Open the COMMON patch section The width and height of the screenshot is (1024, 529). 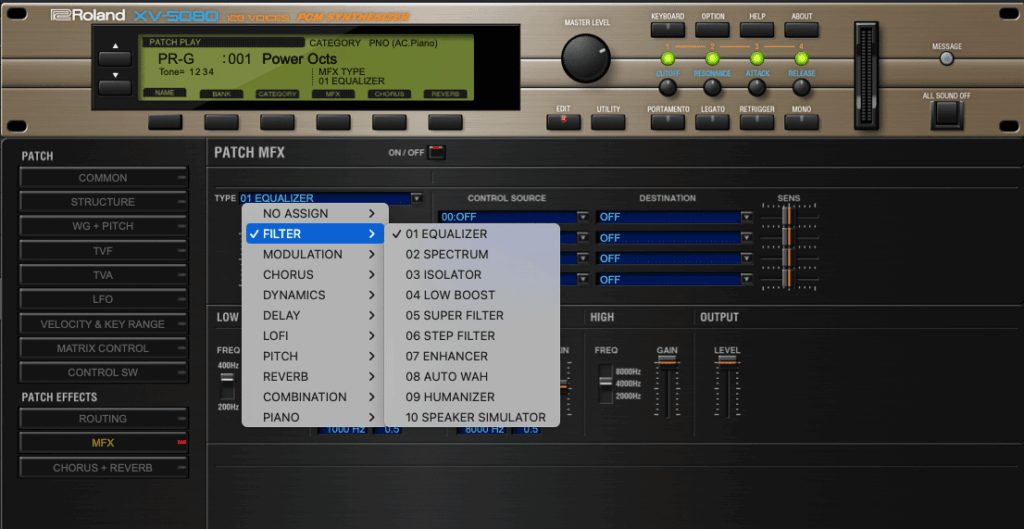tap(103, 178)
